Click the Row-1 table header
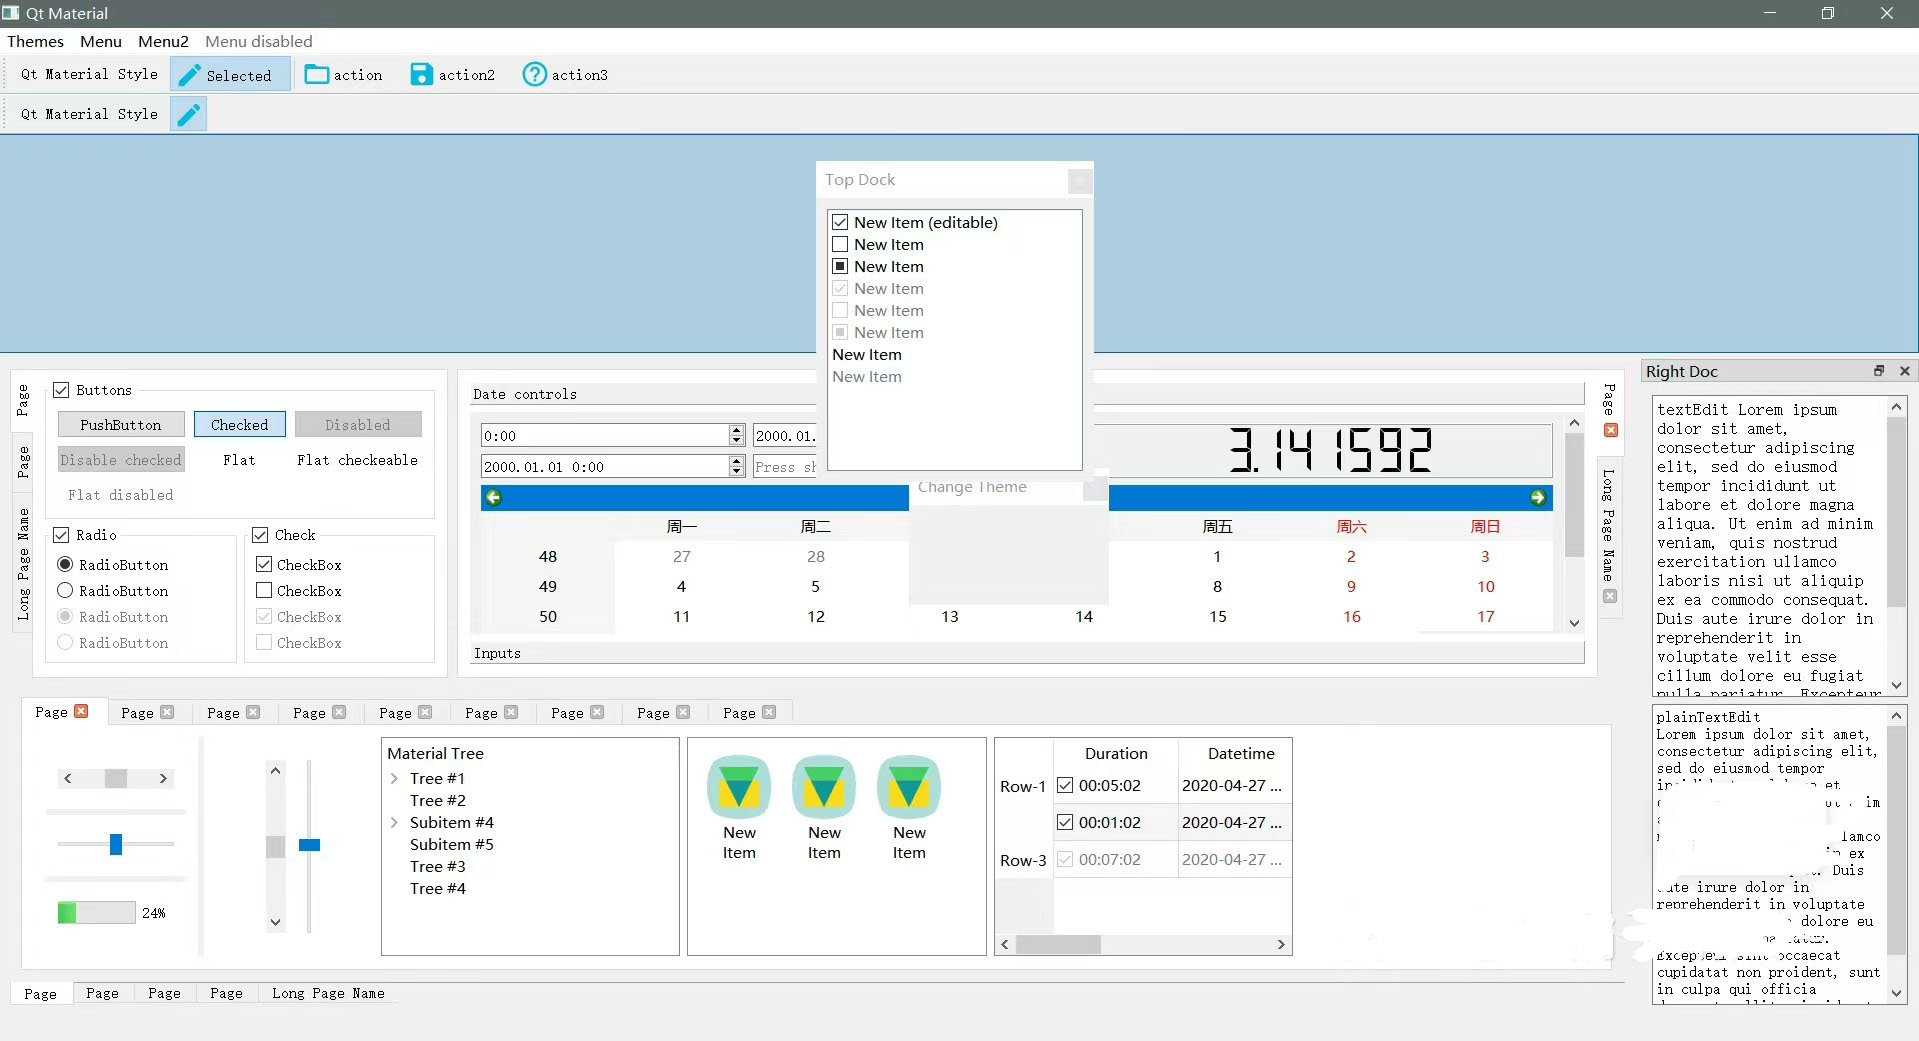The image size is (1919, 1041). tap(1023, 786)
